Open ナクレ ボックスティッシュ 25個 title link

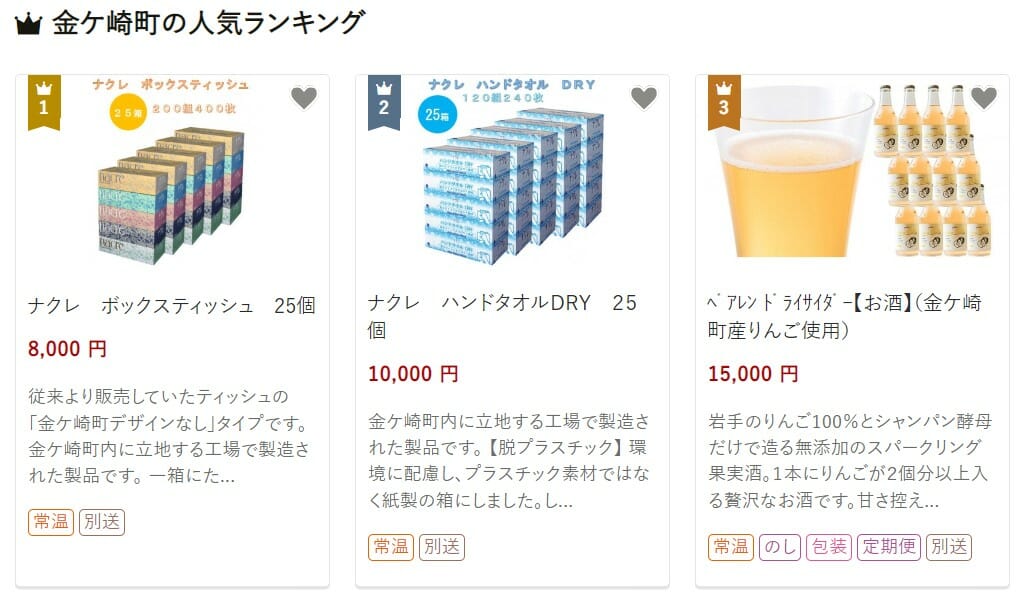click(172, 305)
